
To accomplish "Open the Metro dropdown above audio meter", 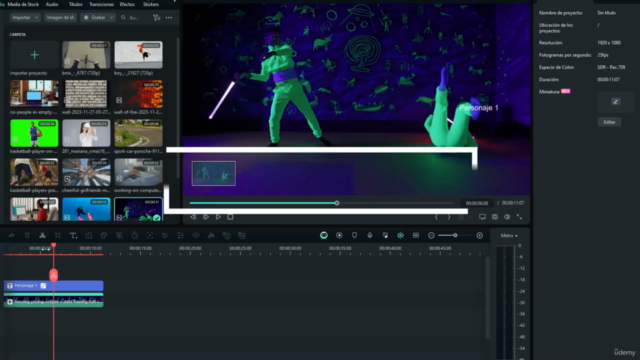I will [x=509, y=236].
